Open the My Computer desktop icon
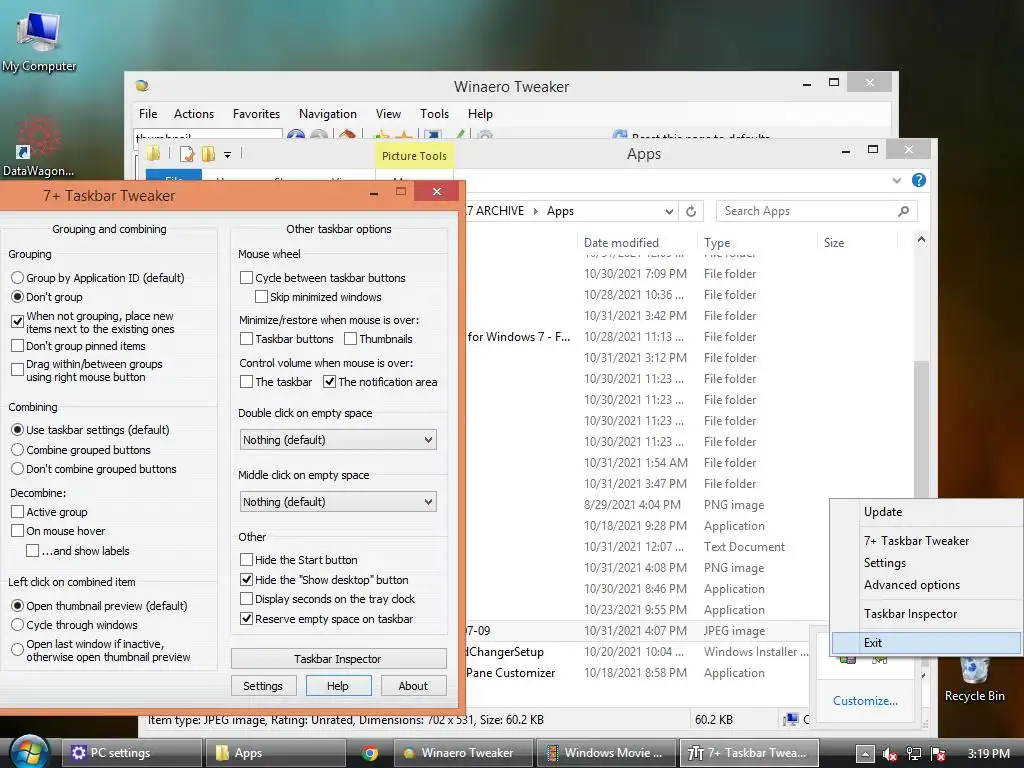The image size is (1024, 768). coord(39,40)
